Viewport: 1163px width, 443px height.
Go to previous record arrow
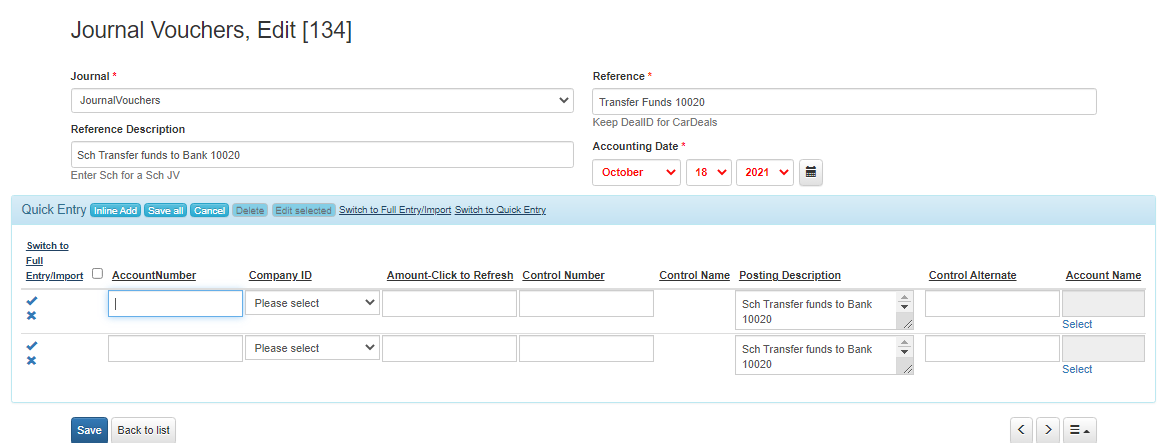tap(1021, 429)
